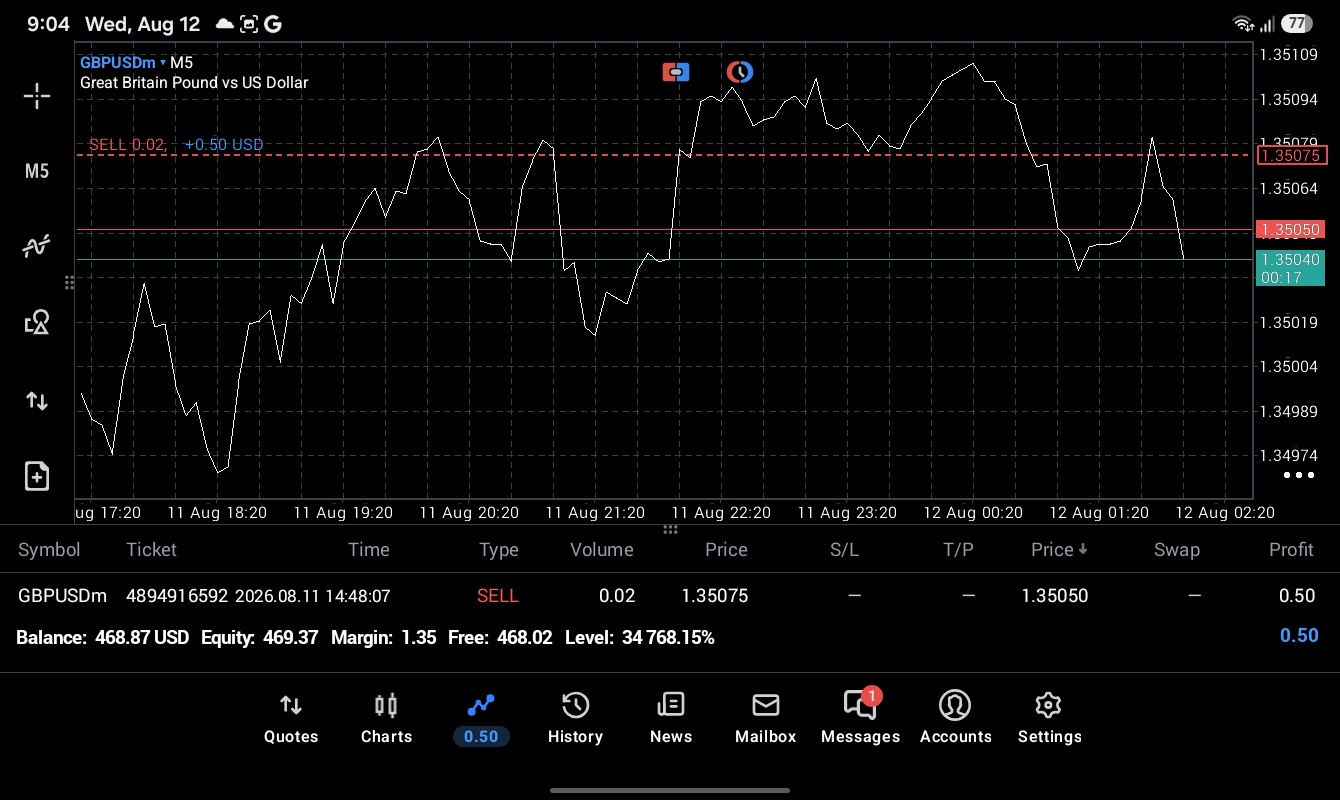1340x800 pixels.
Task: Grab the left toolbar drag handle dots
Action: tap(69, 283)
